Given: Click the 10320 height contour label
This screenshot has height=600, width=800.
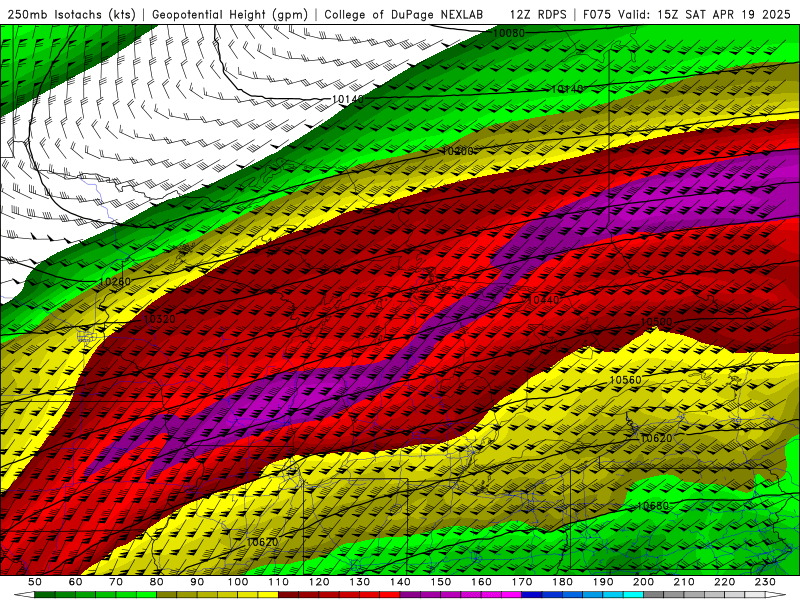Looking at the screenshot, I should [160, 319].
